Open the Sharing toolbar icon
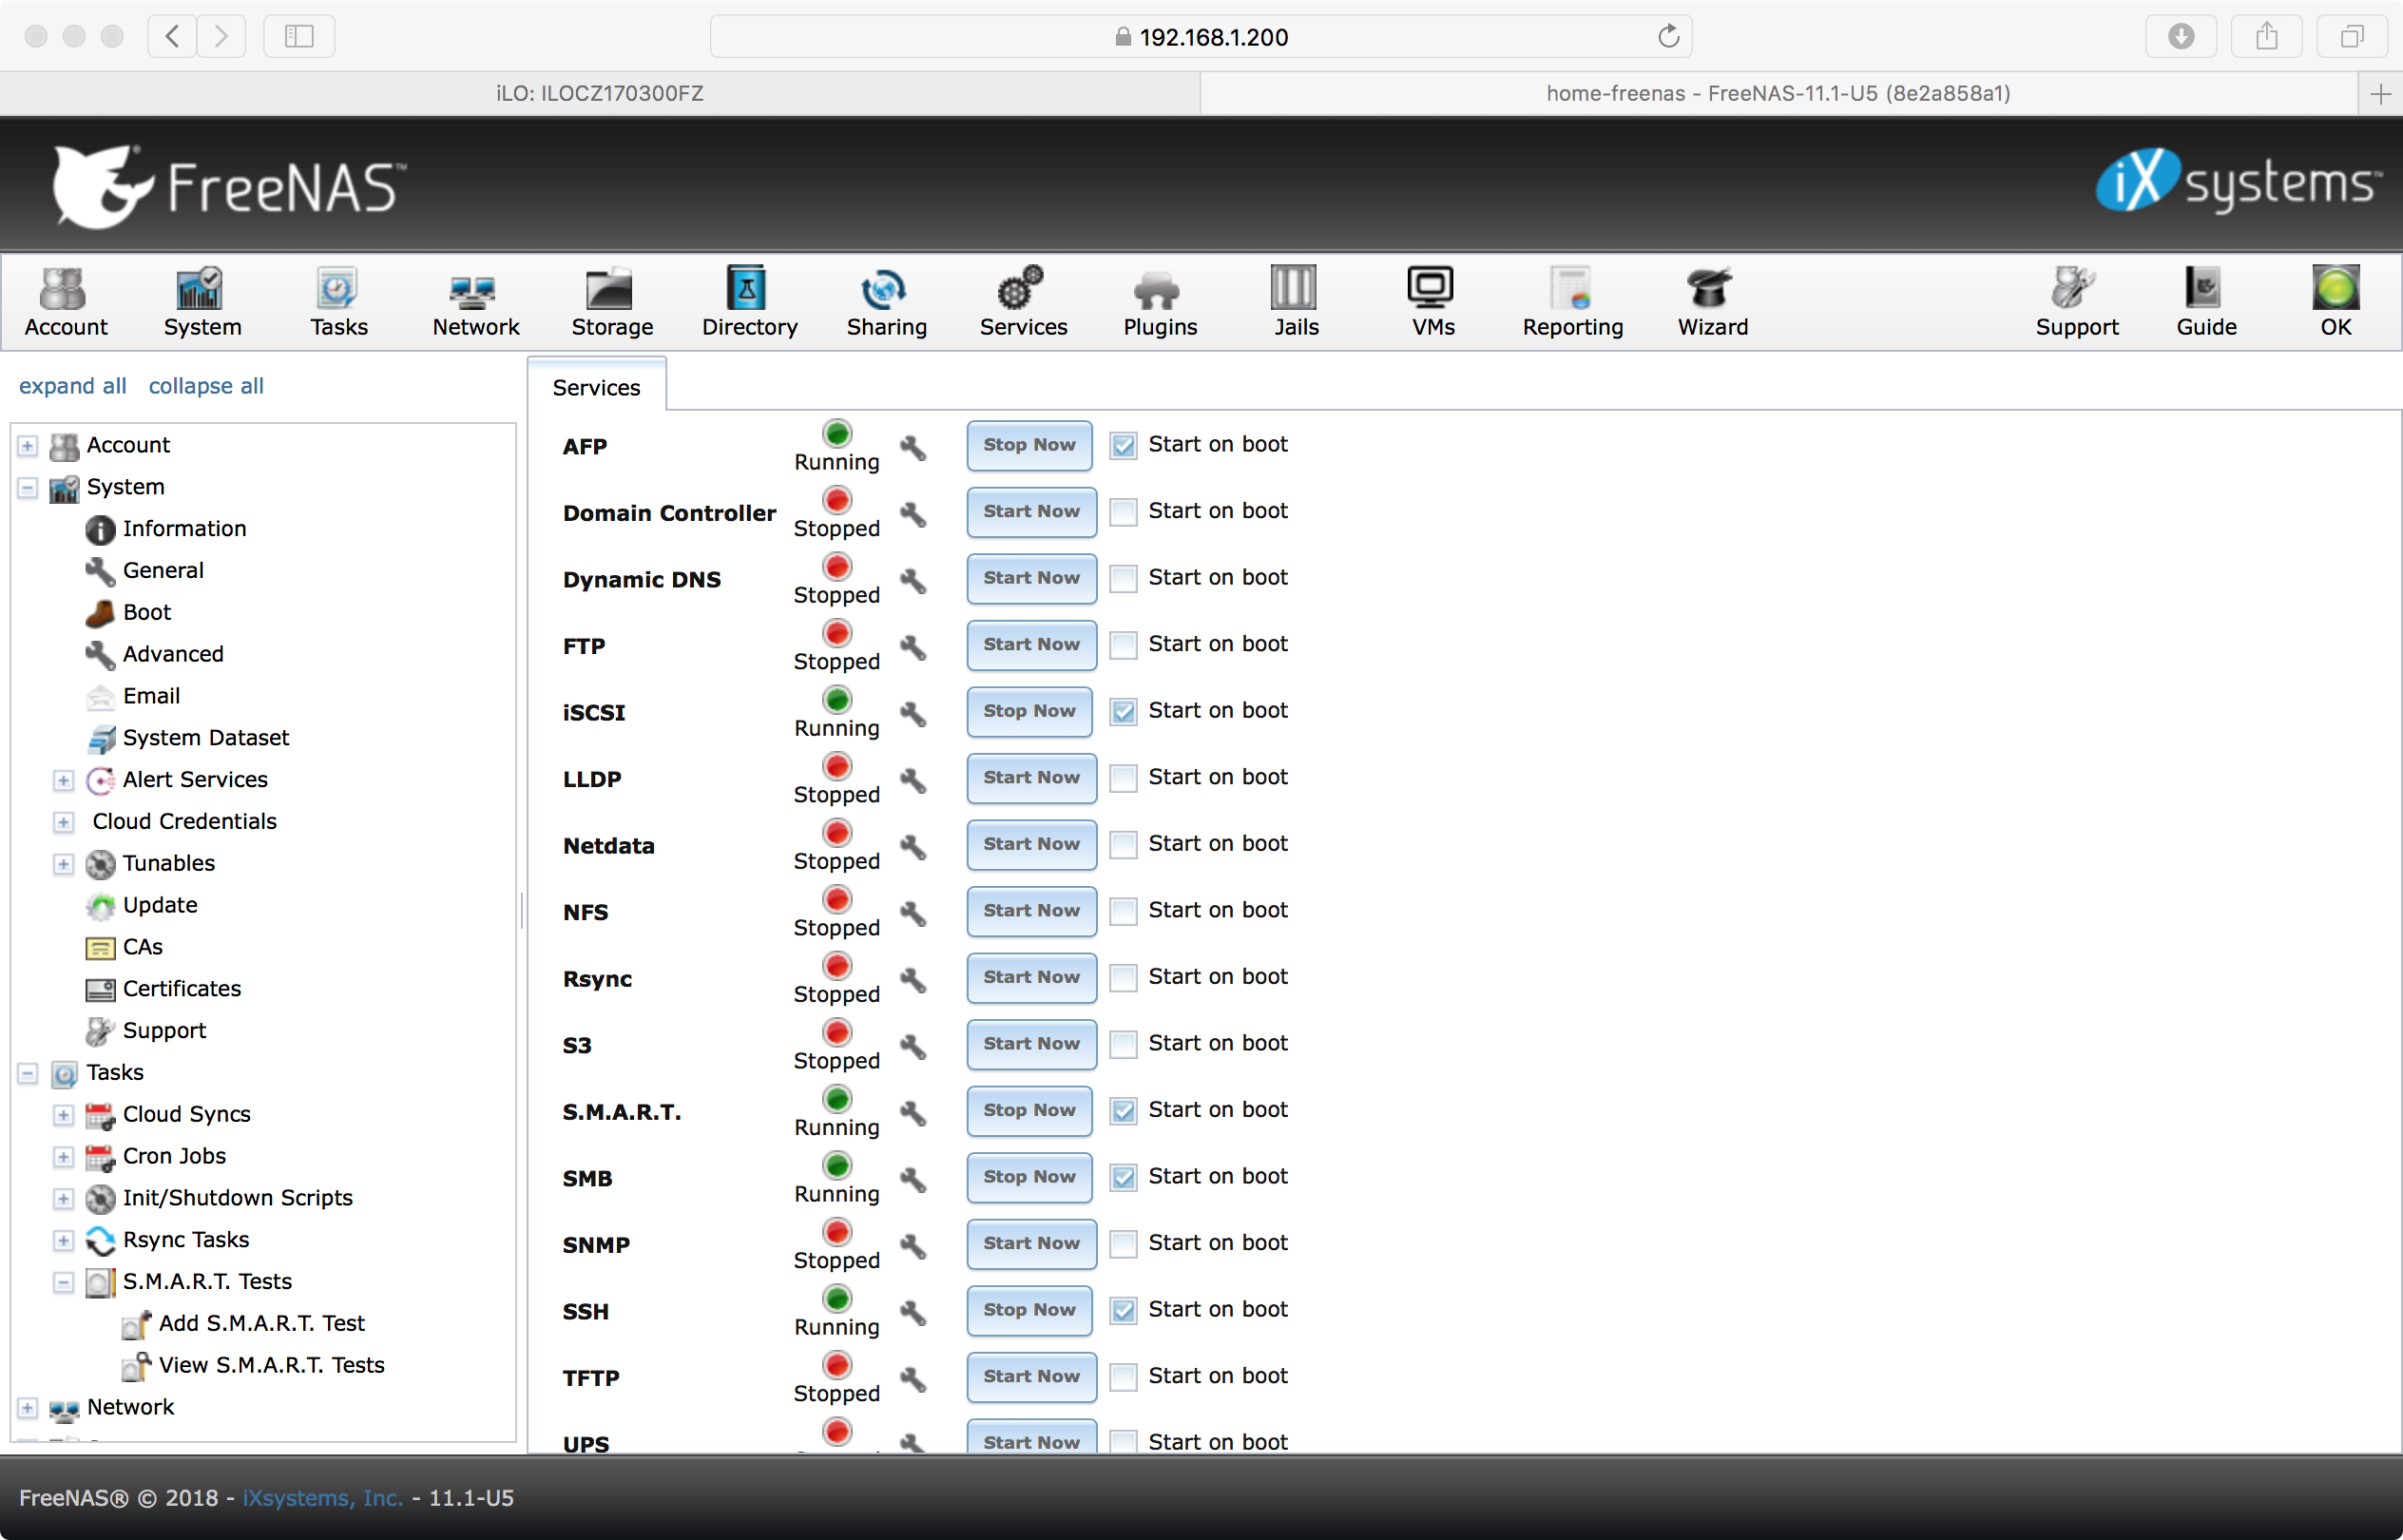The height and width of the screenshot is (1540, 2403). pos(886,301)
